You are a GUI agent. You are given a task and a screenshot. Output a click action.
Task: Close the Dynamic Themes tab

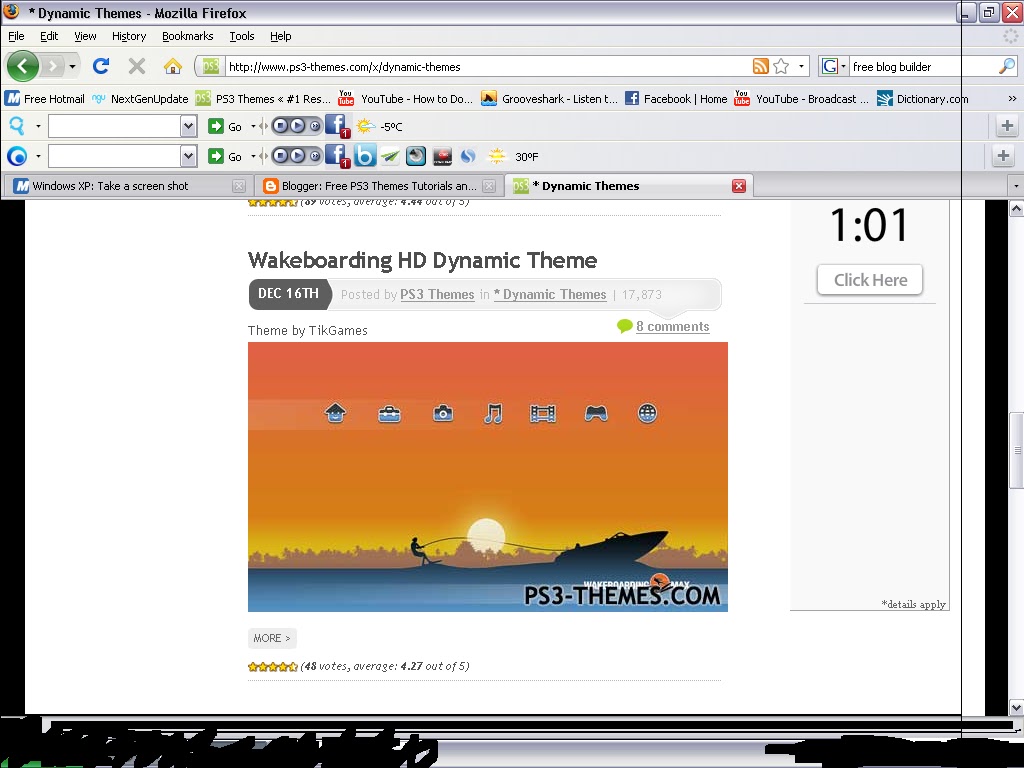(739, 186)
